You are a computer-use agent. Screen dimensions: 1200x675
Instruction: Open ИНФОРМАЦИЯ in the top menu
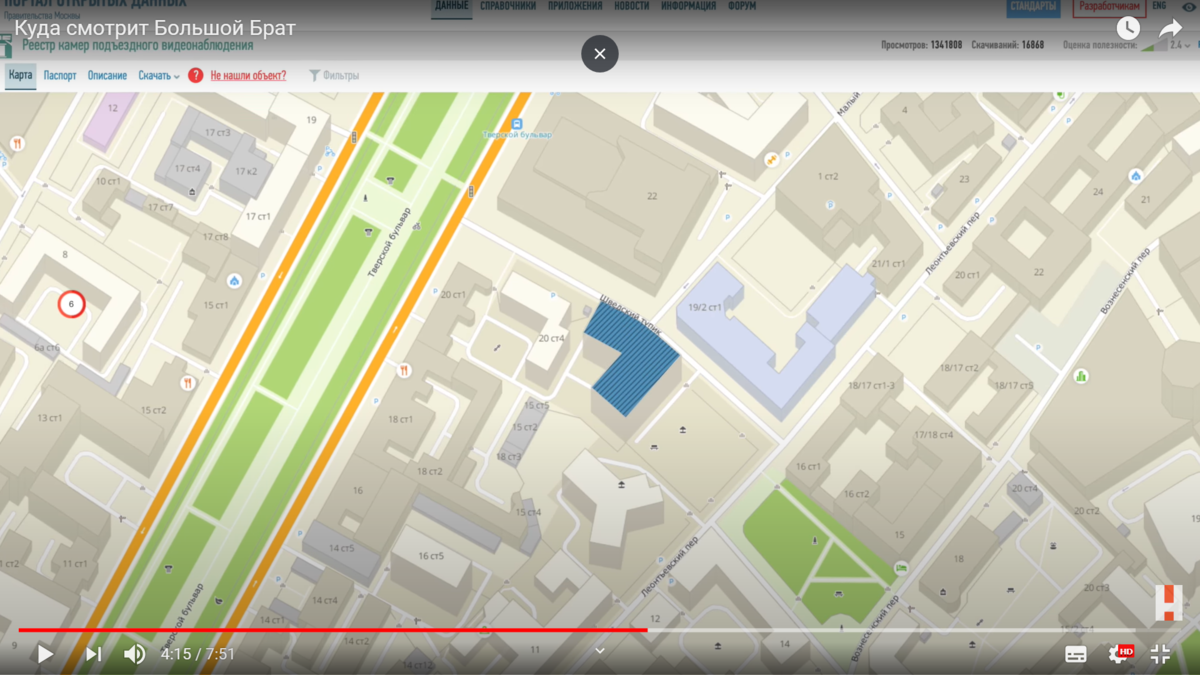click(x=688, y=7)
